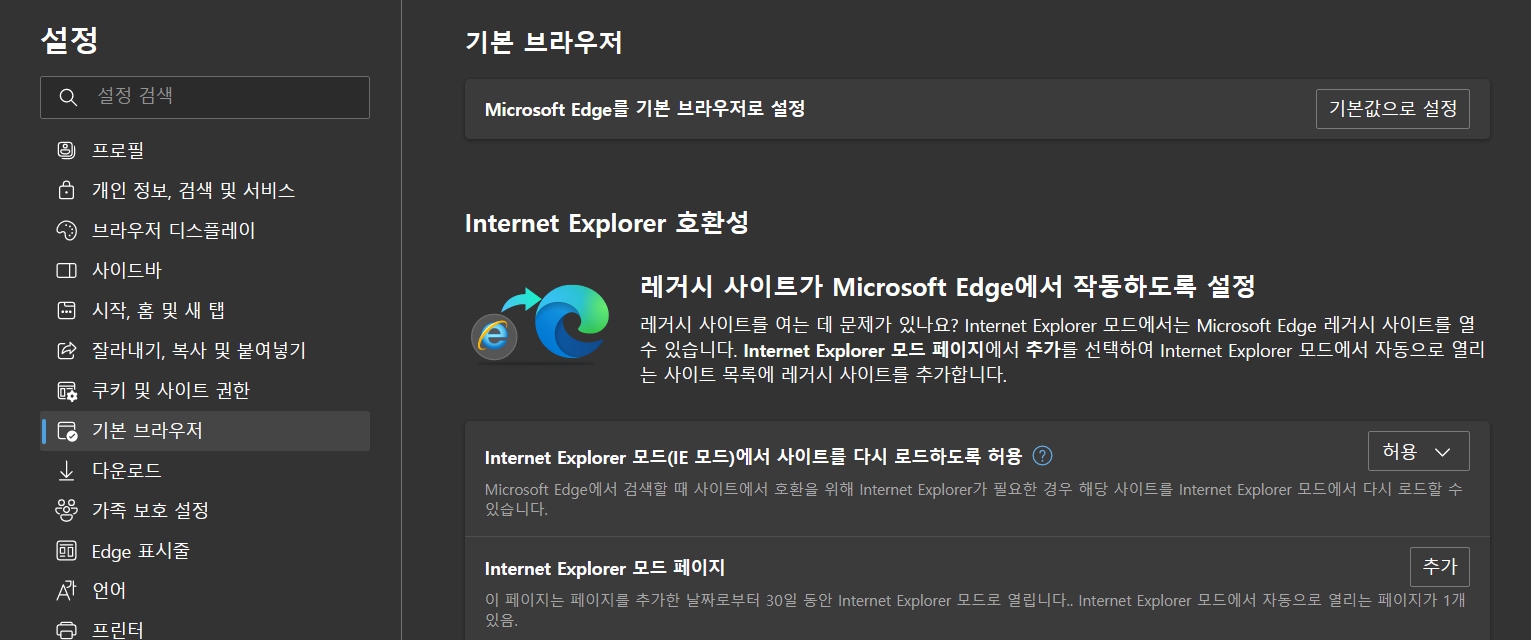Click the Internet Explorer 모드 페이지 label
The height and width of the screenshot is (640, 1531).
point(605,568)
